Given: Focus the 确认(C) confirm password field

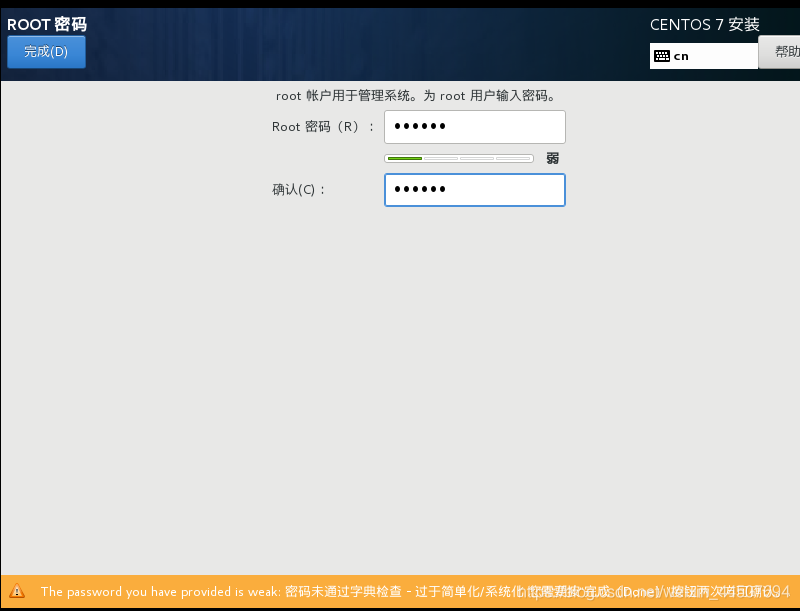Looking at the screenshot, I should (x=474, y=190).
